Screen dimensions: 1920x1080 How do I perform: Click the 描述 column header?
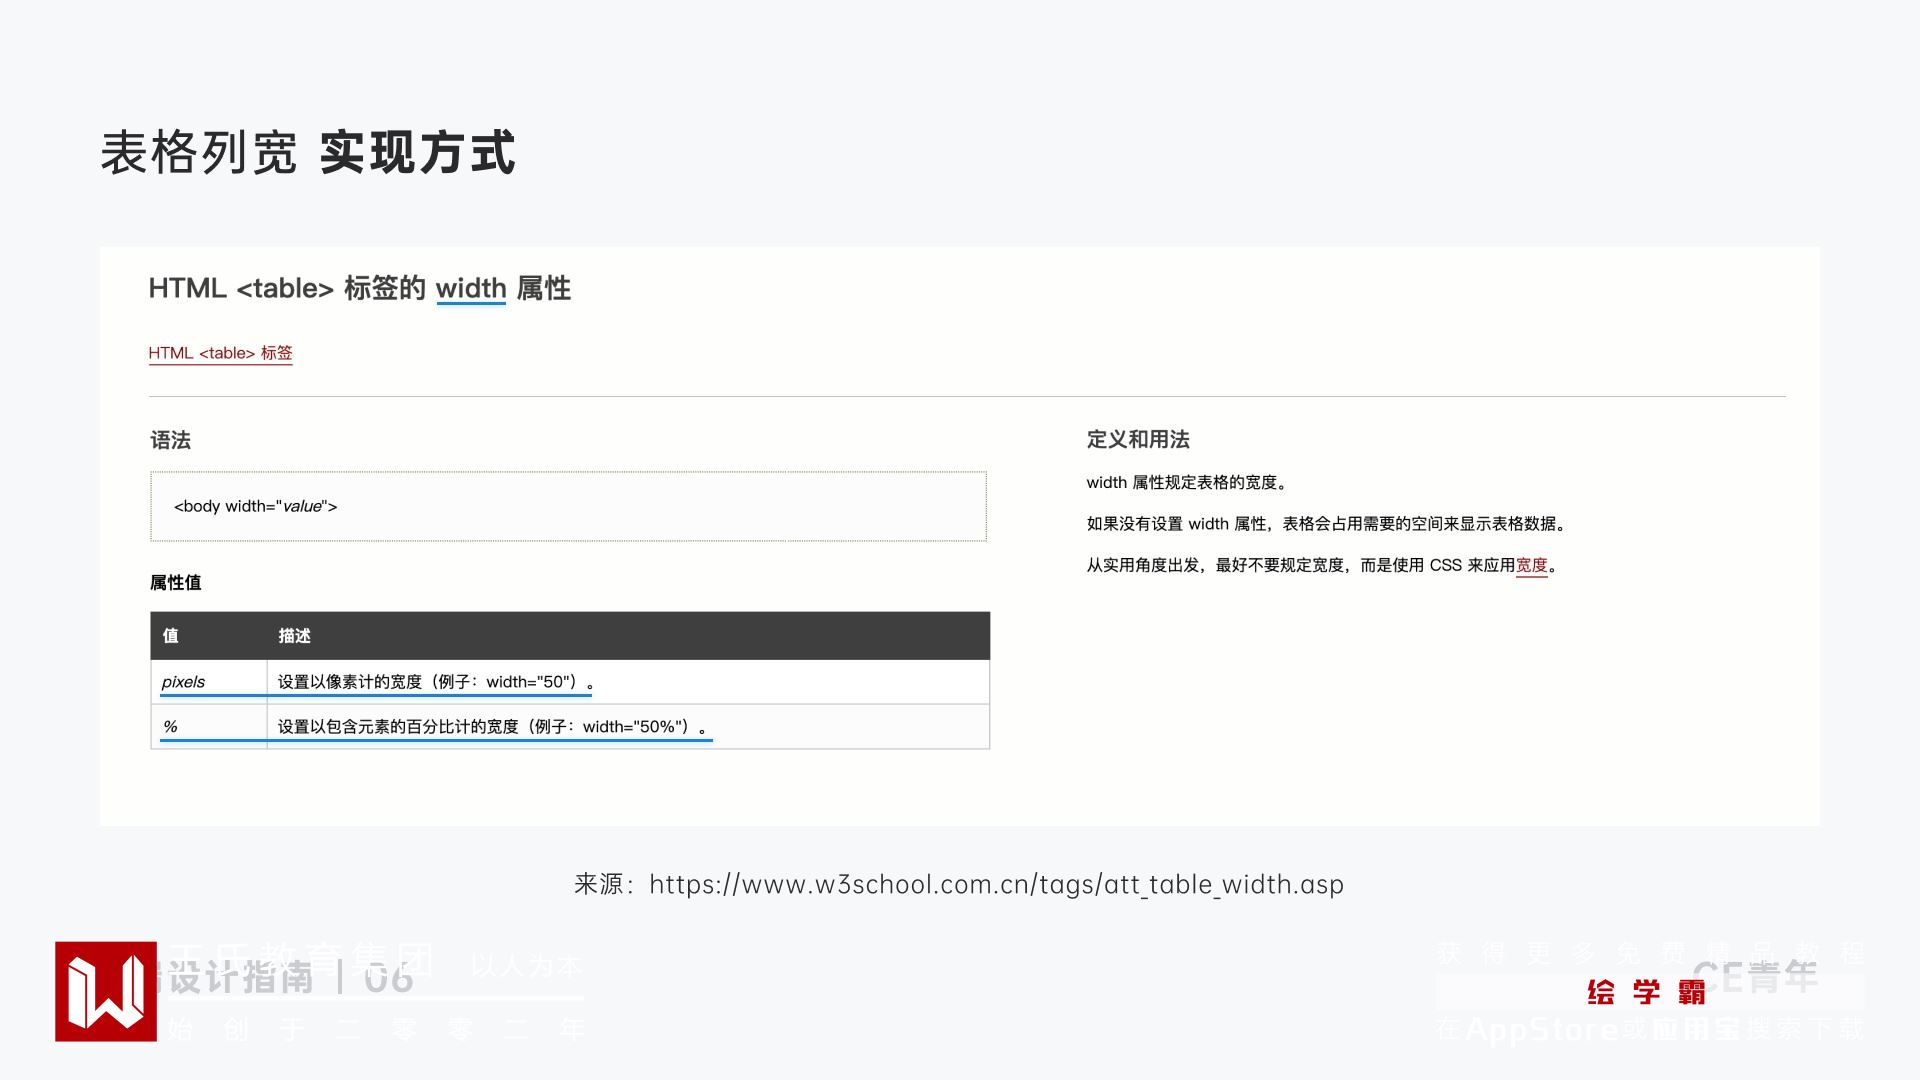tap(294, 636)
